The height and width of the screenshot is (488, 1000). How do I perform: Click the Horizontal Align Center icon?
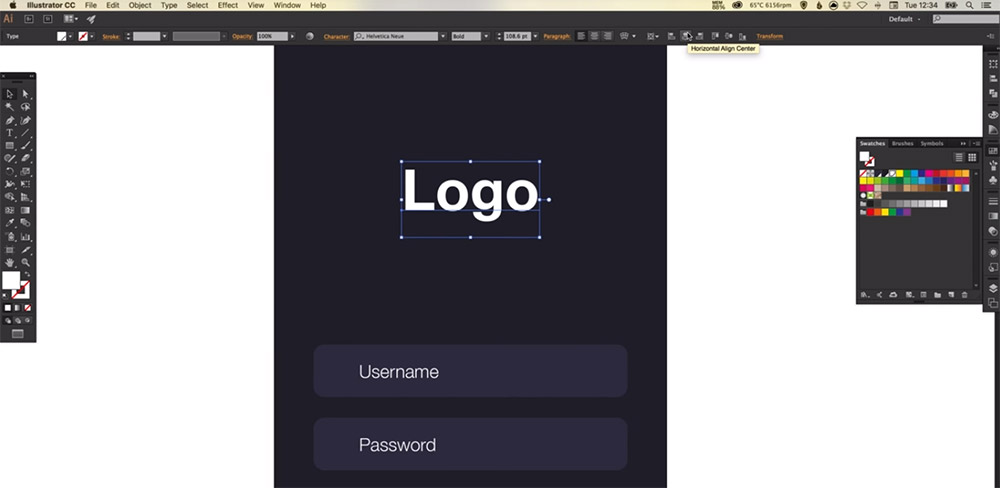(x=686, y=36)
